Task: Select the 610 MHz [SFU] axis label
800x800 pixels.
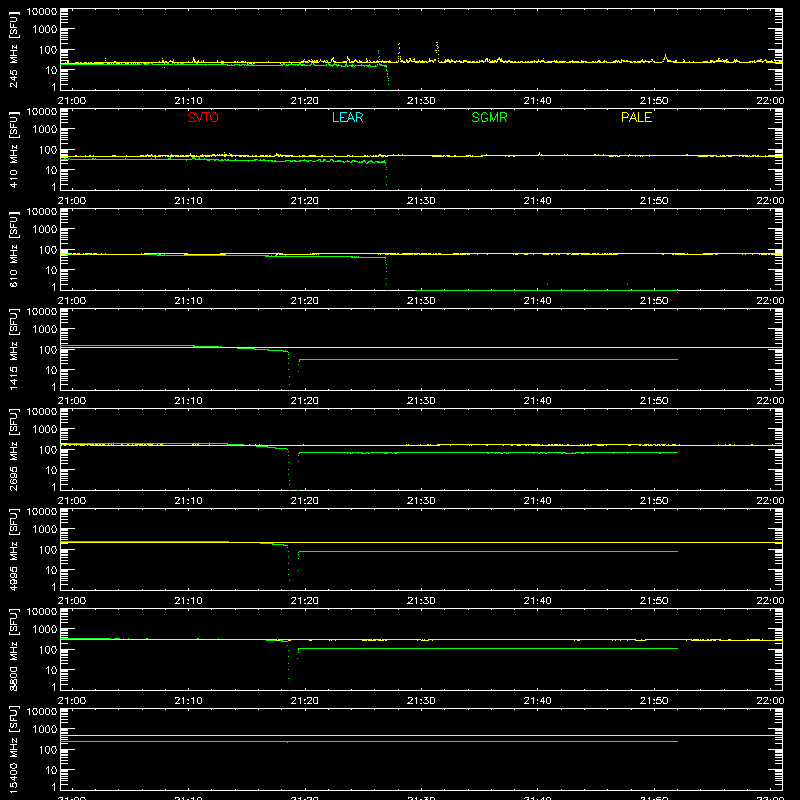Action: pyautogui.click(x=13, y=249)
